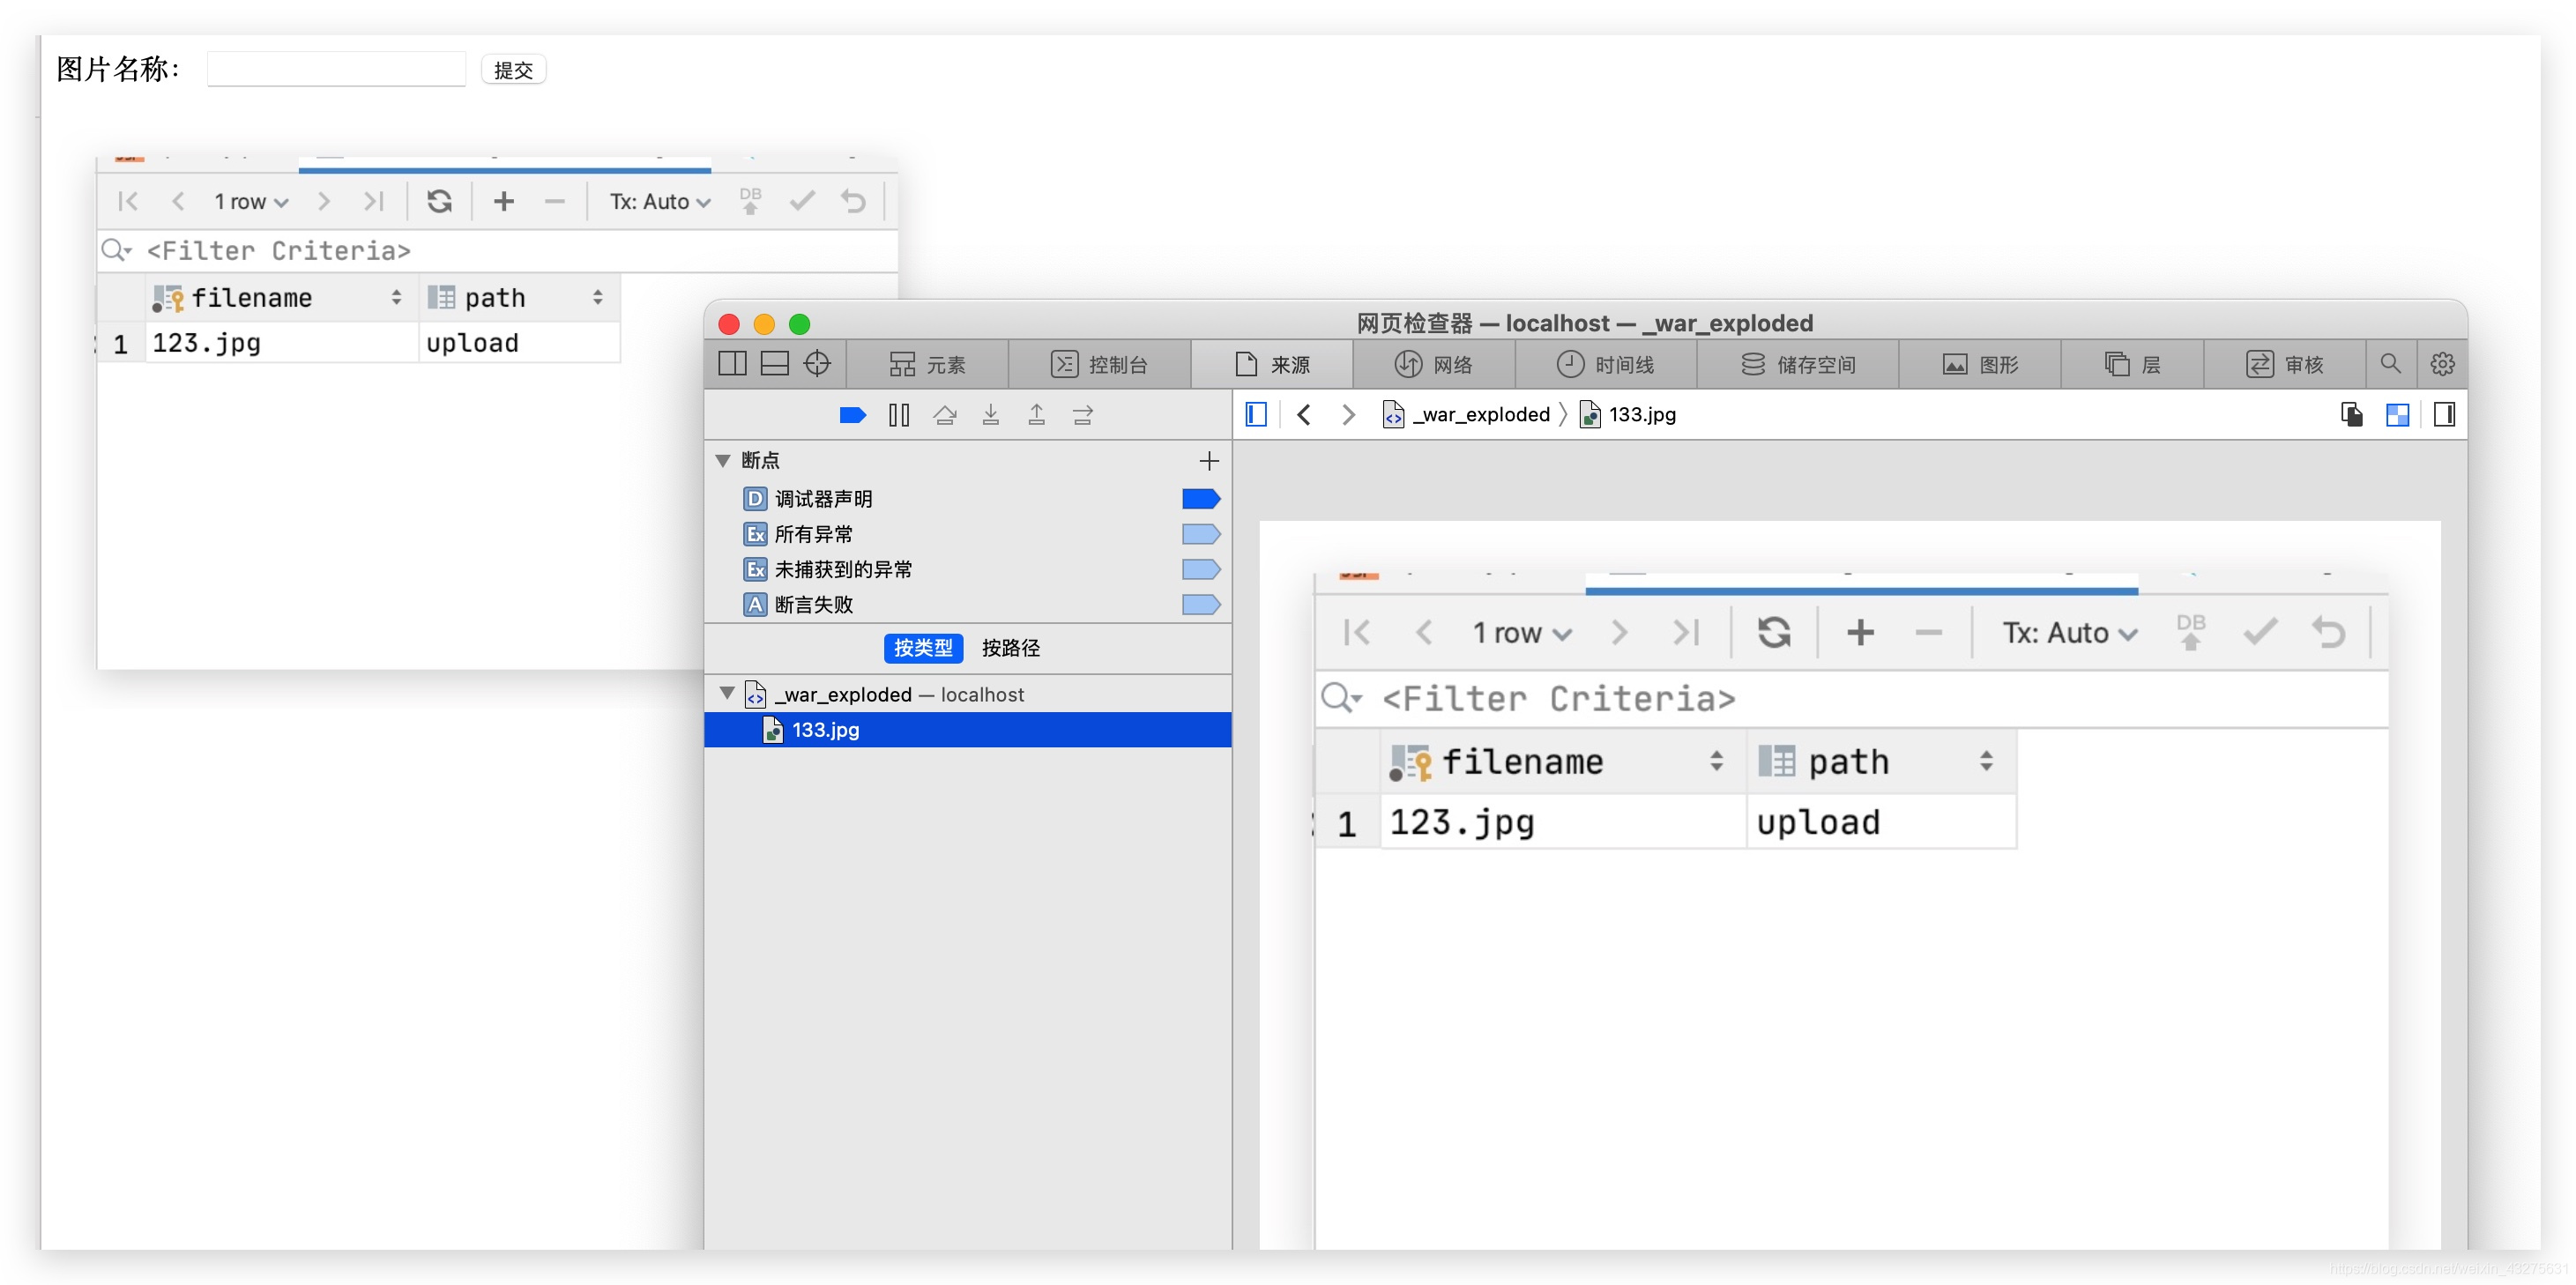Toggle all breakpoints enabled arrow
Image resolution: width=2576 pixels, height=1285 pixels.
point(852,415)
